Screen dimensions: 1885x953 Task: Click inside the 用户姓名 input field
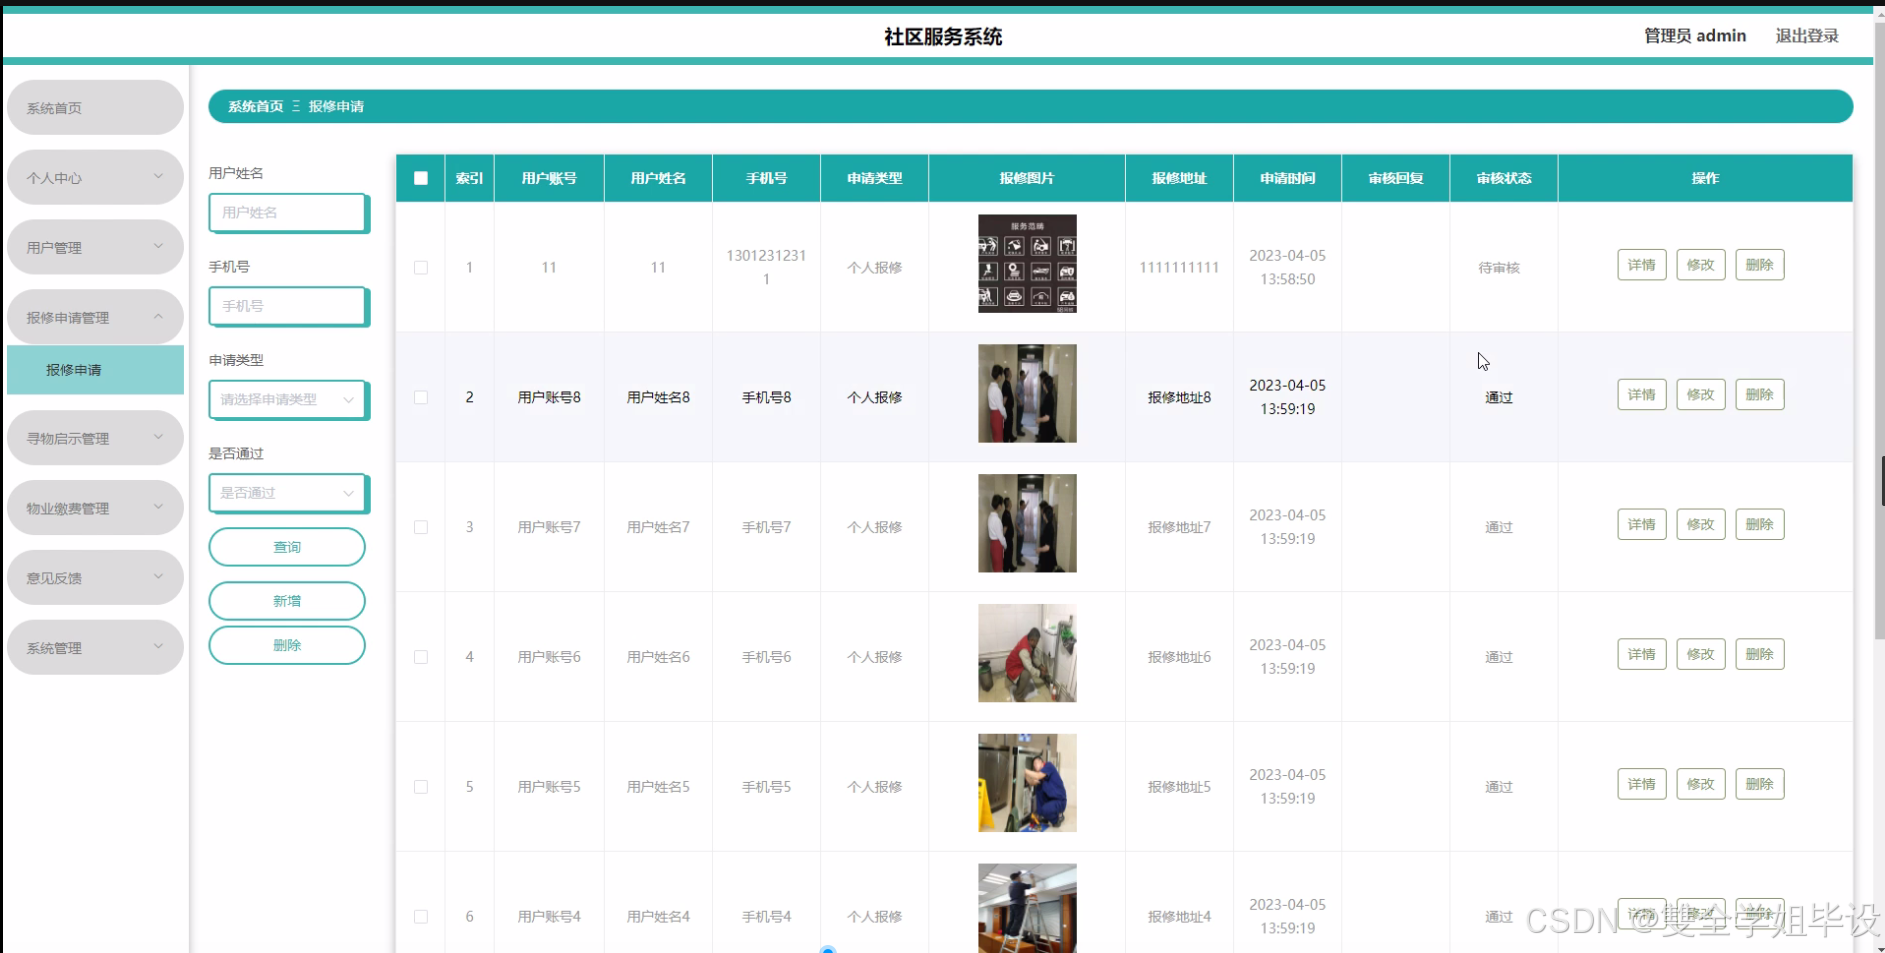(287, 212)
